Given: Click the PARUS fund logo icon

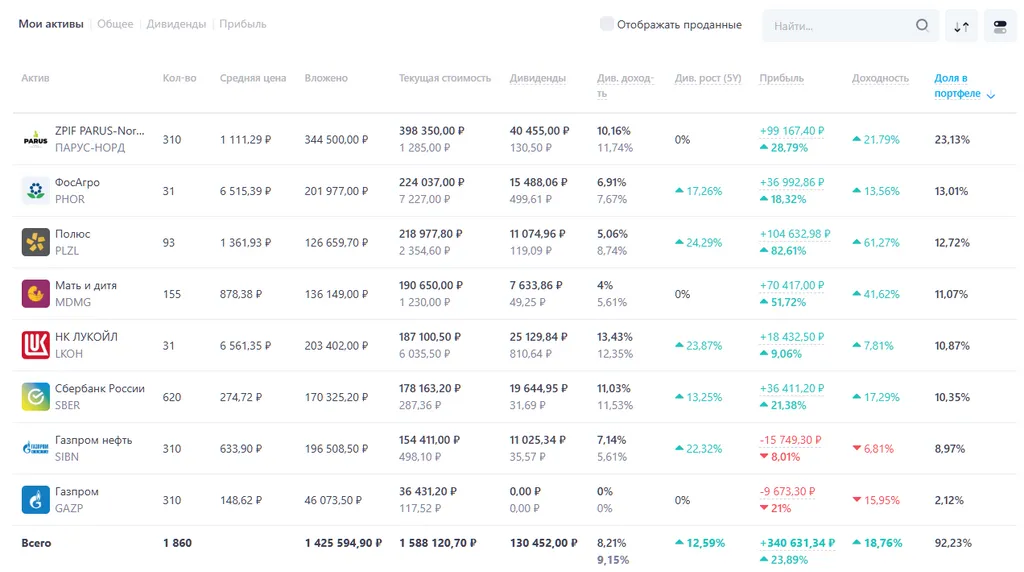Looking at the screenshot, I should 35,140.
